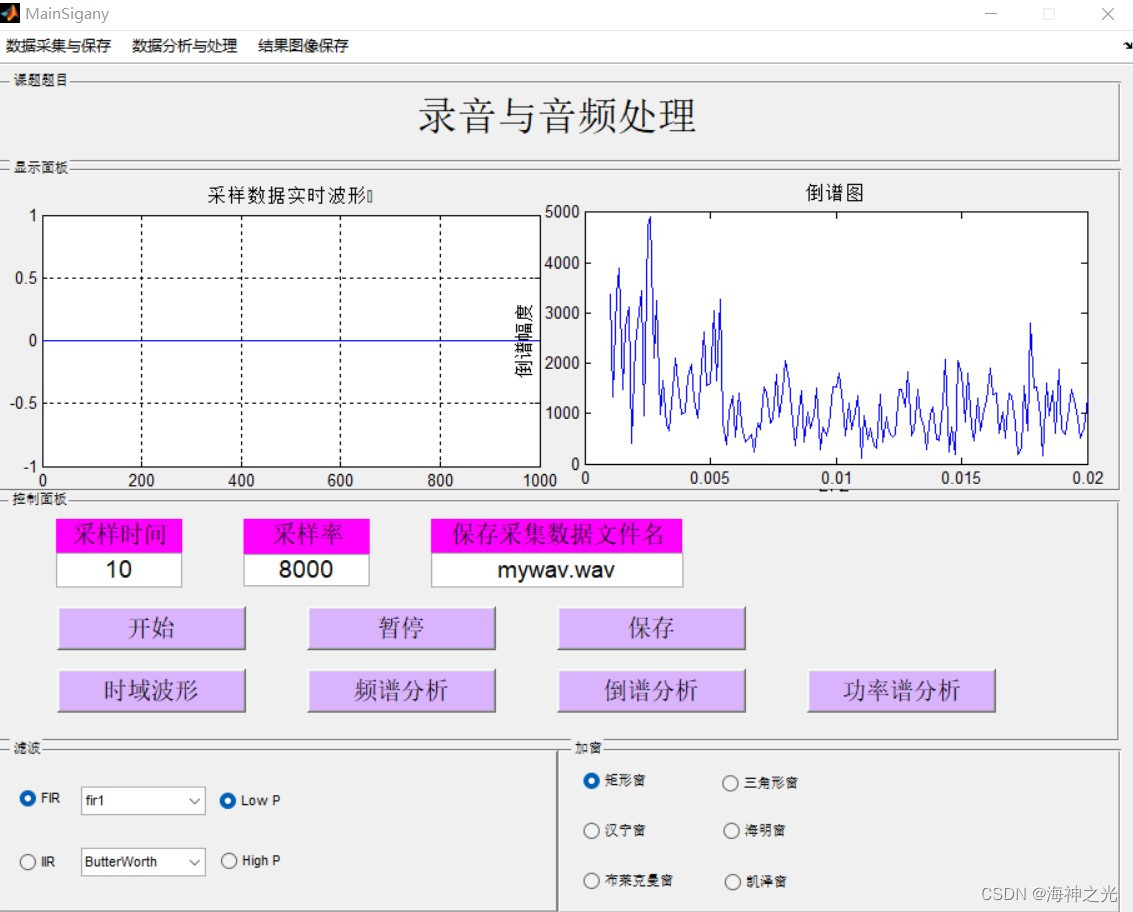Screen dimensions: 1133x912
Task: Click the 采样率 field showing 8000
Action: point(306,570)
